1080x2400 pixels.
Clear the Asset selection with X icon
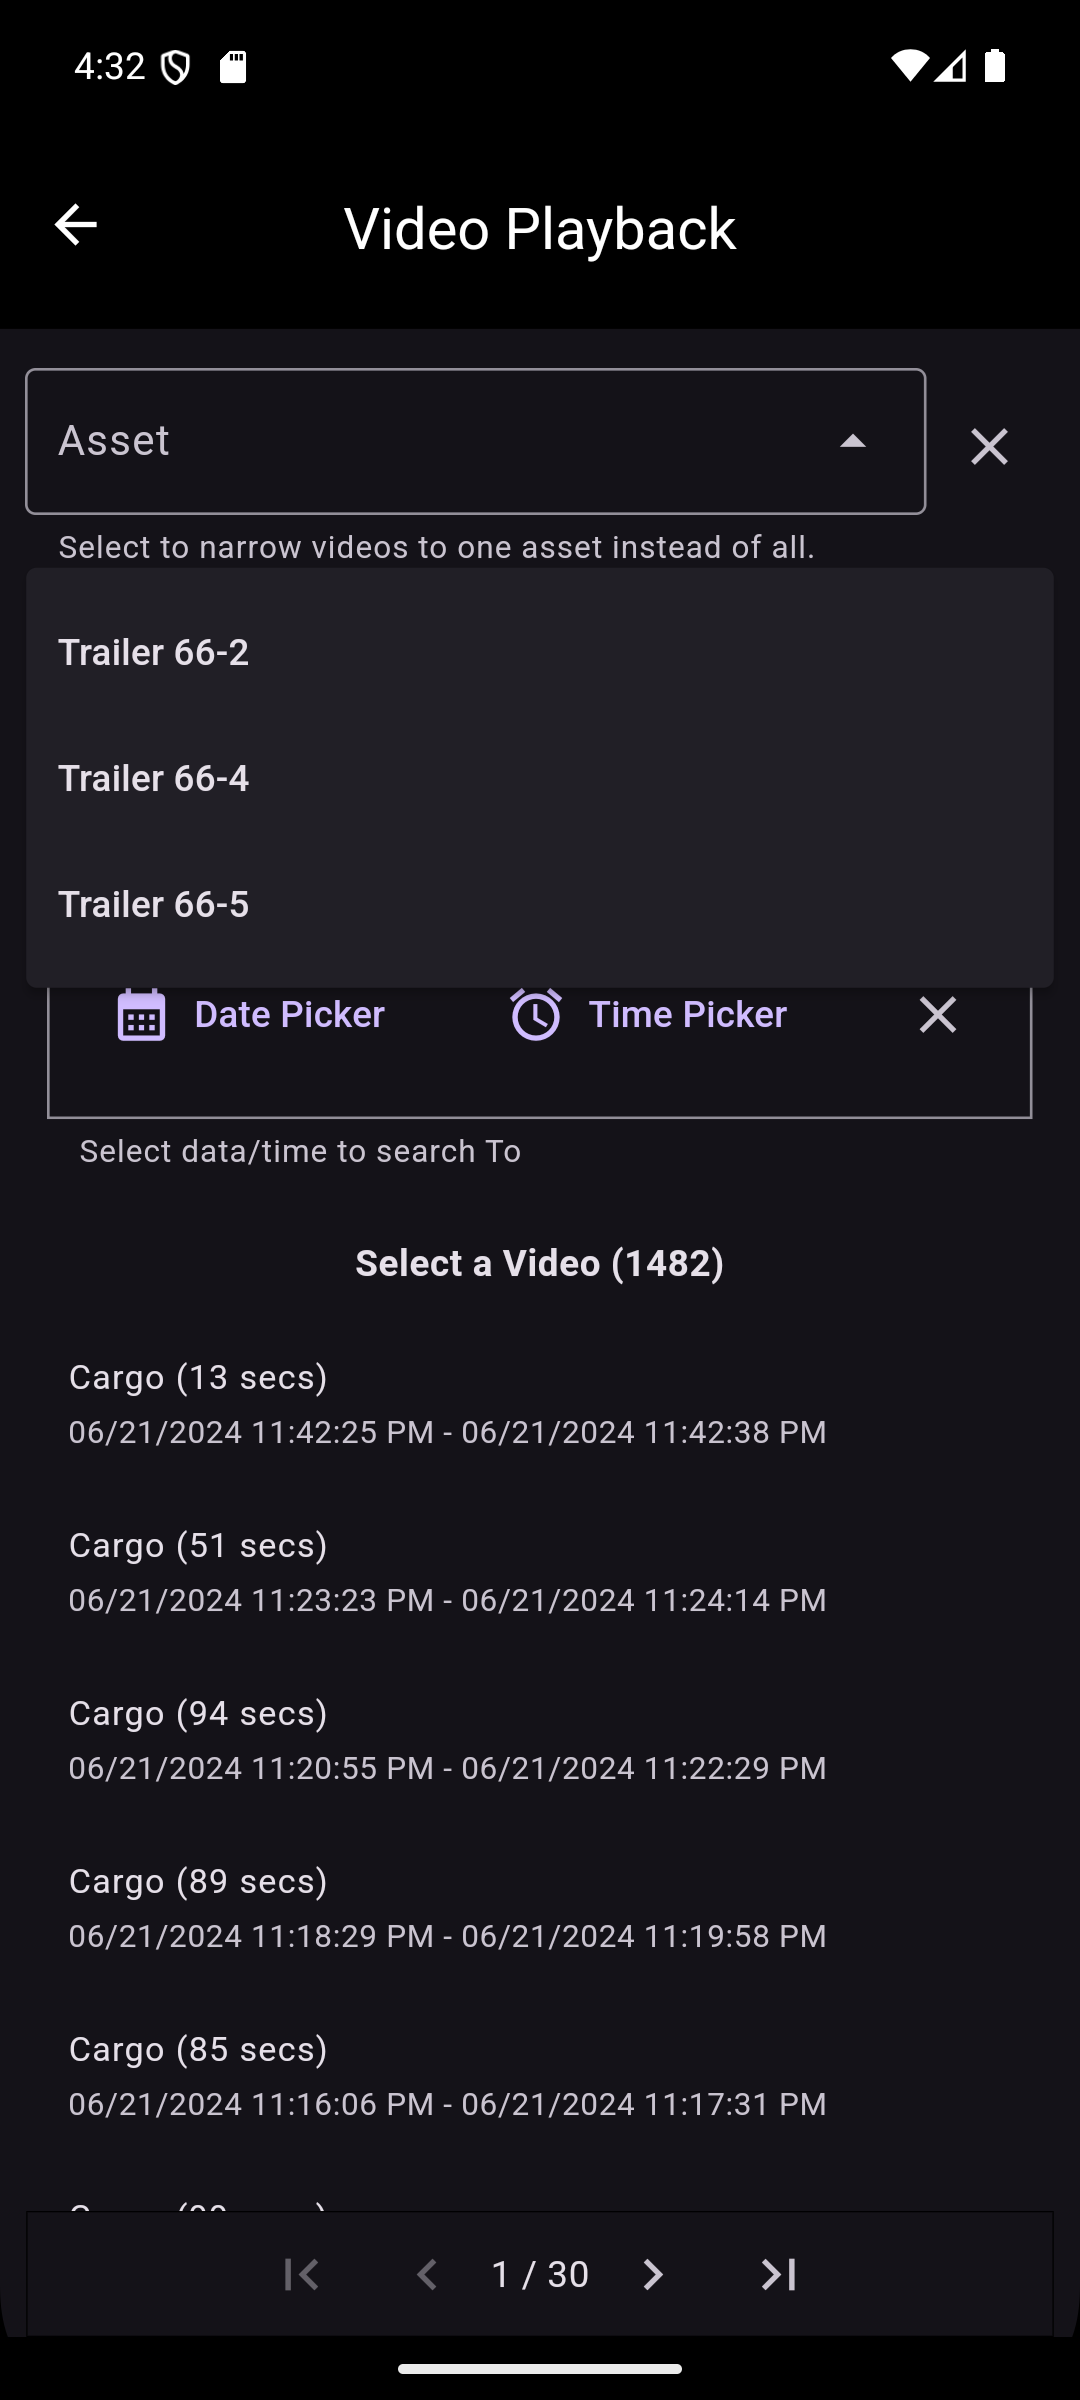pyautogui.click(x=989, y=446)
